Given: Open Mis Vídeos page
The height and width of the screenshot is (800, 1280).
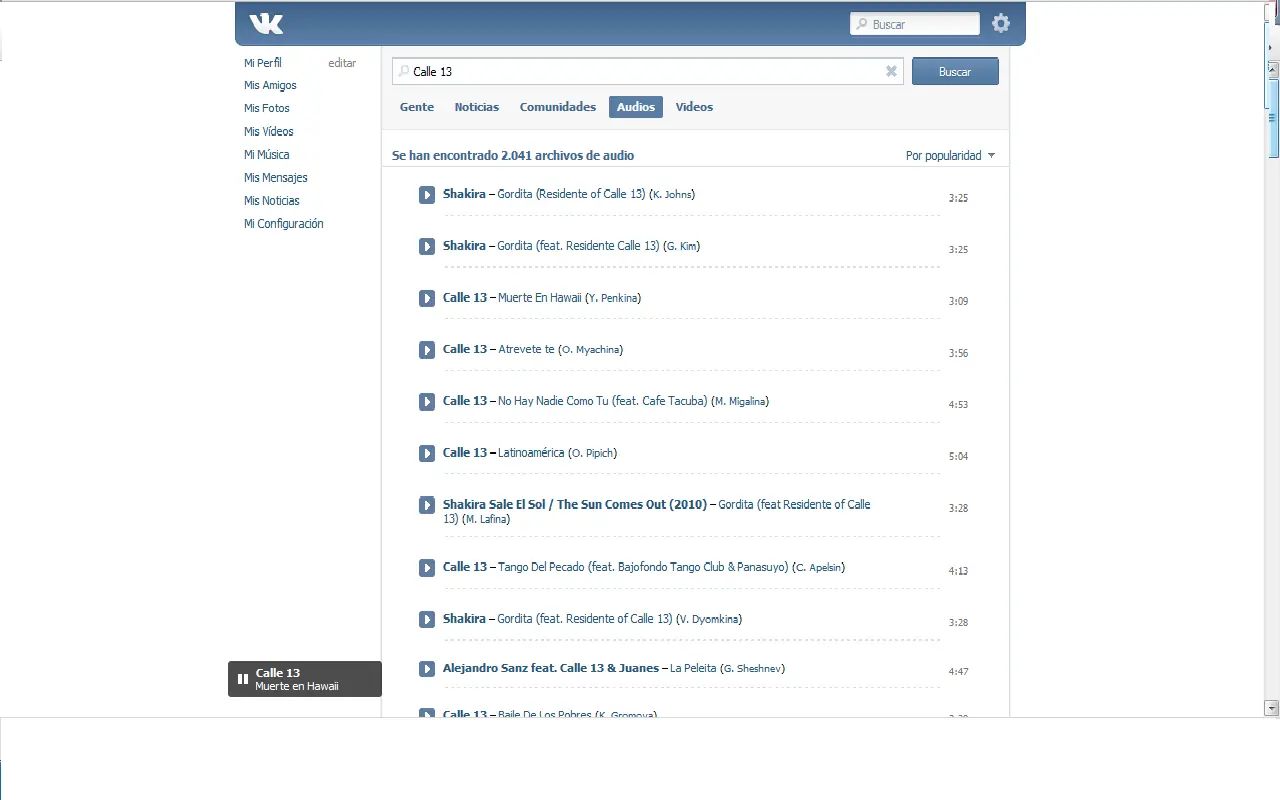Looking at the screenshot, I should click(x=269, y=132).
